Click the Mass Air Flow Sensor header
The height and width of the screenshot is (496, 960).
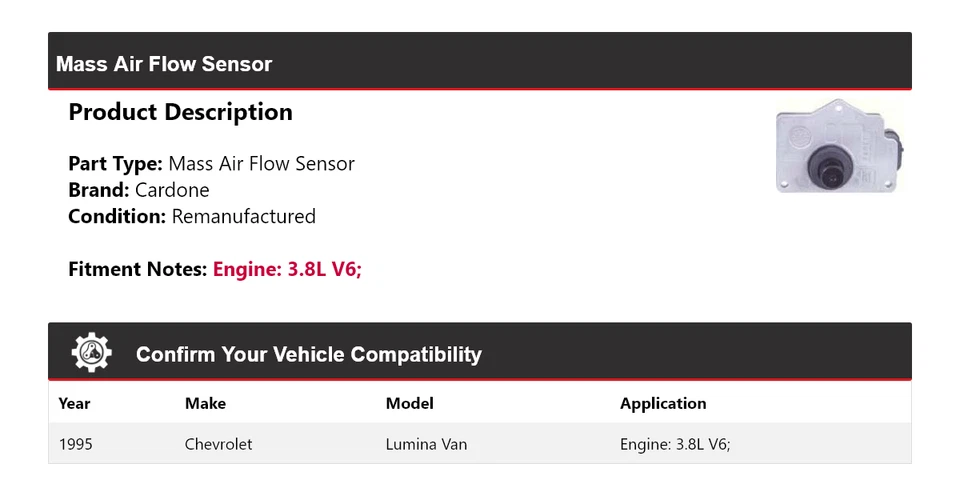(x=164, y=64)
